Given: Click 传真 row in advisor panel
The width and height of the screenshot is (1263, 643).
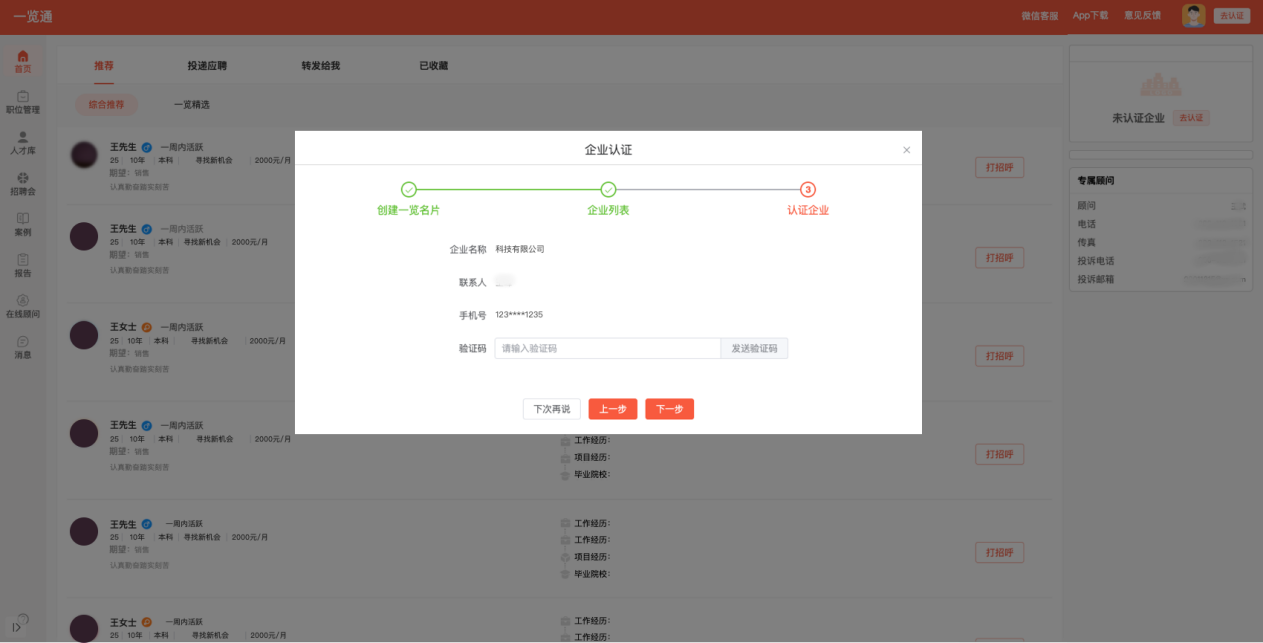Looking at the screenshot, I should tap(1160, 243).
